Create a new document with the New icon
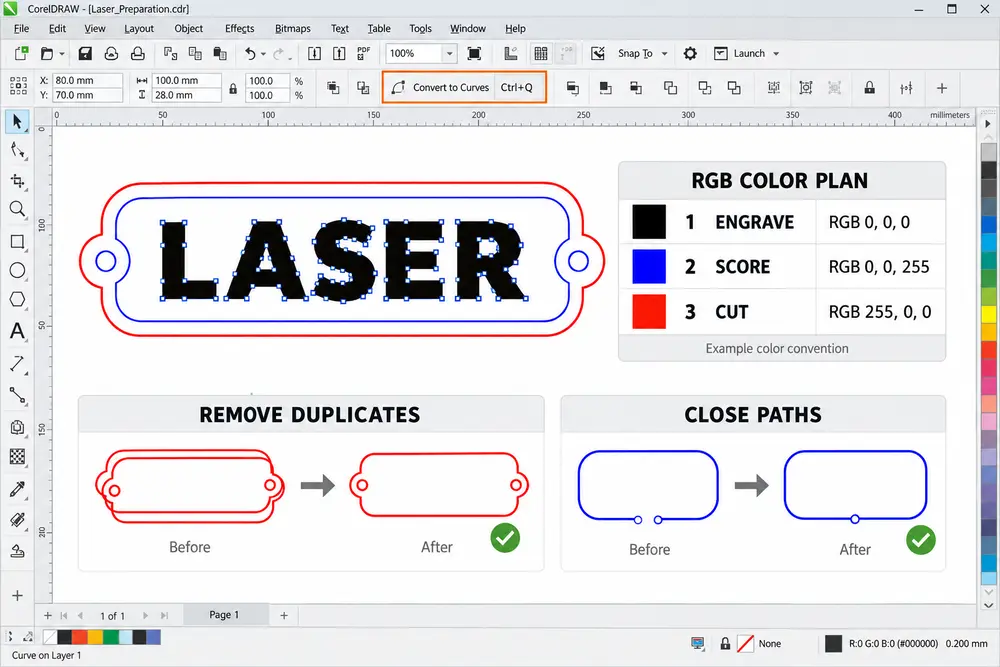1000x667 pixels. pyautogui.click(x=21, y=54)
